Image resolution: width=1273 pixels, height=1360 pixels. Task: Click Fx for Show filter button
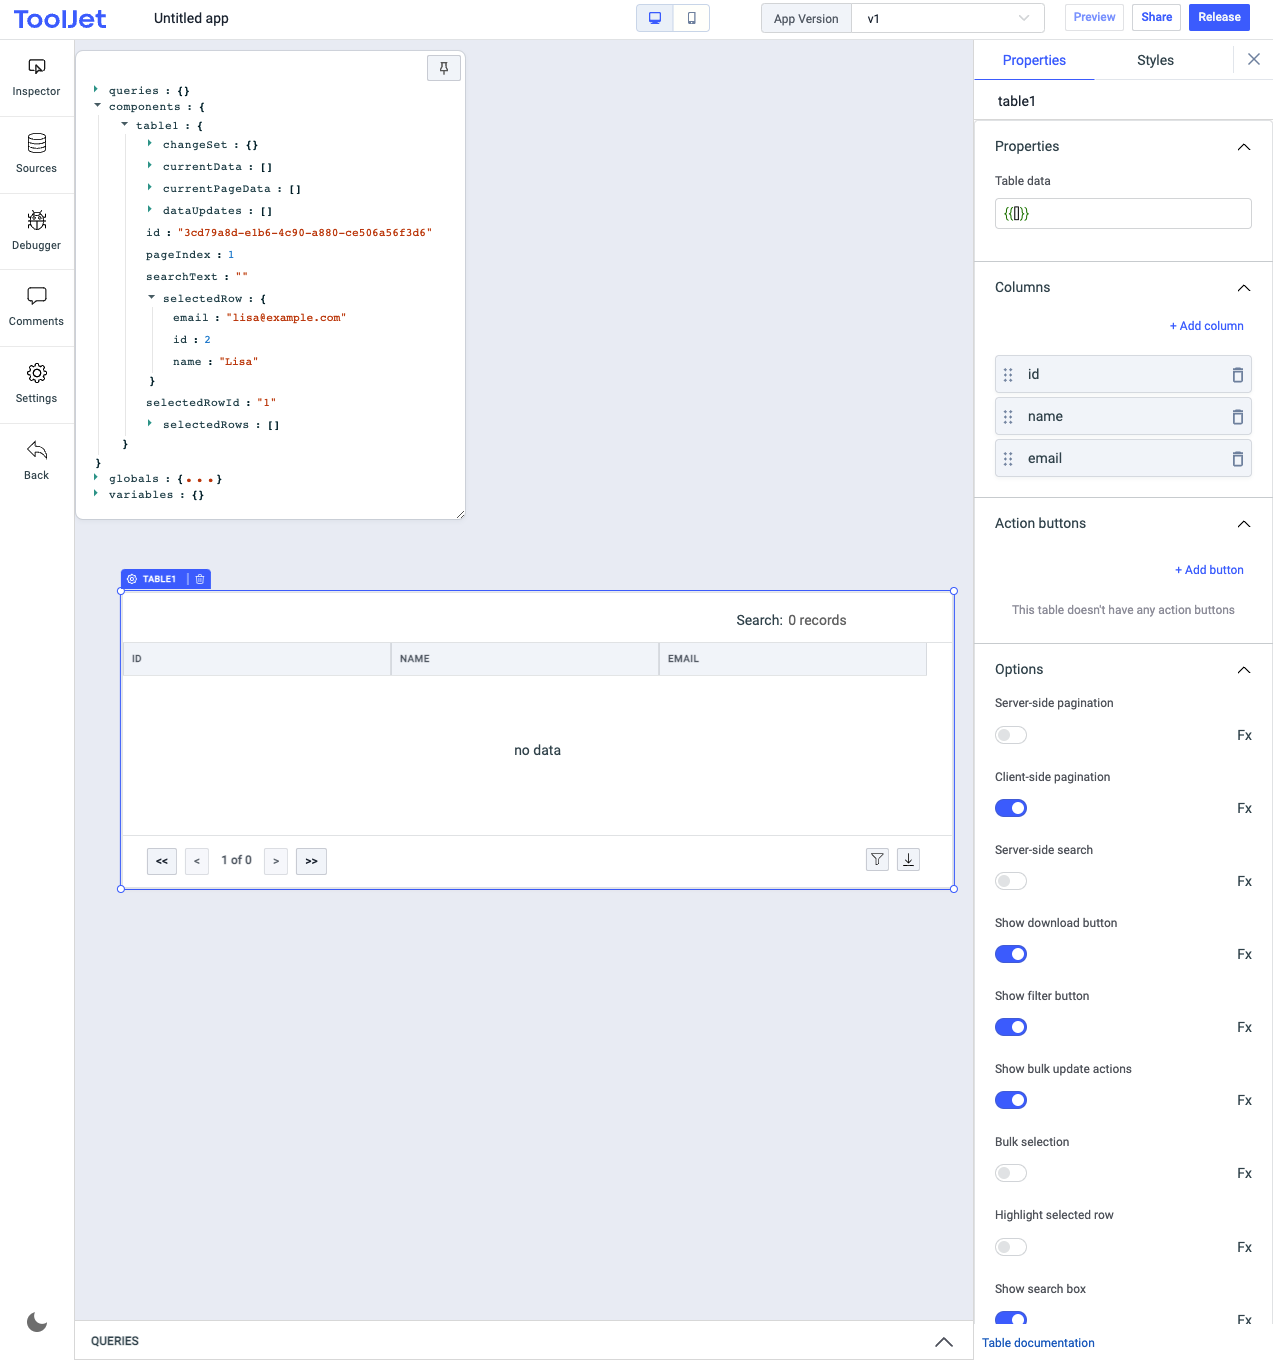(x=1244, y=1027)
